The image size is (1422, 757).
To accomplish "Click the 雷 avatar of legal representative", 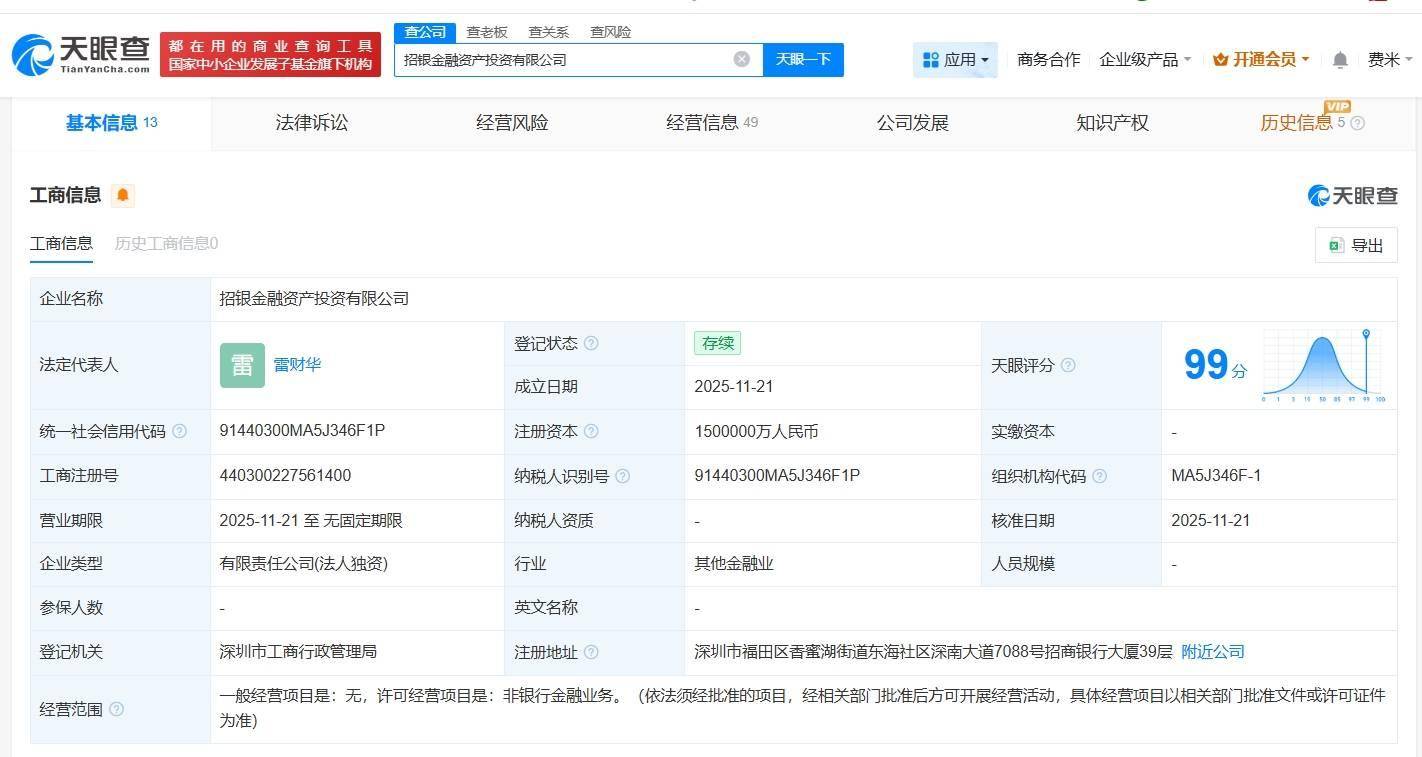I will (242, 365).
